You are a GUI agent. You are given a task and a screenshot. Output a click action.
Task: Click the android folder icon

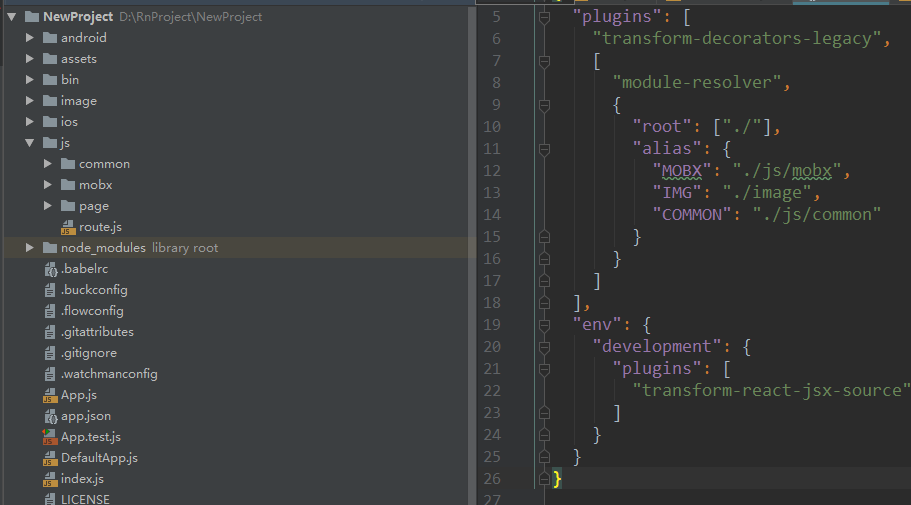[50, 38]
